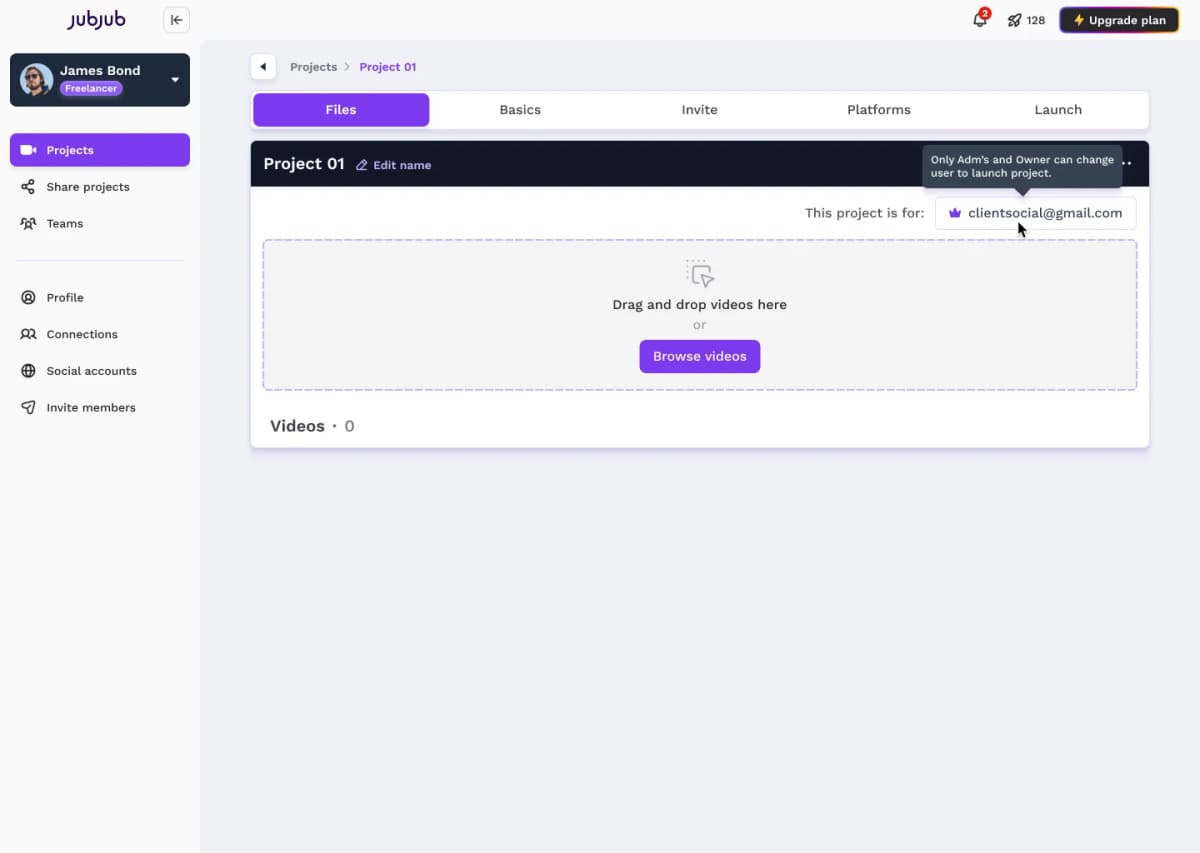Open the clientsocial@gmail.com client selector

point(1035,212)
